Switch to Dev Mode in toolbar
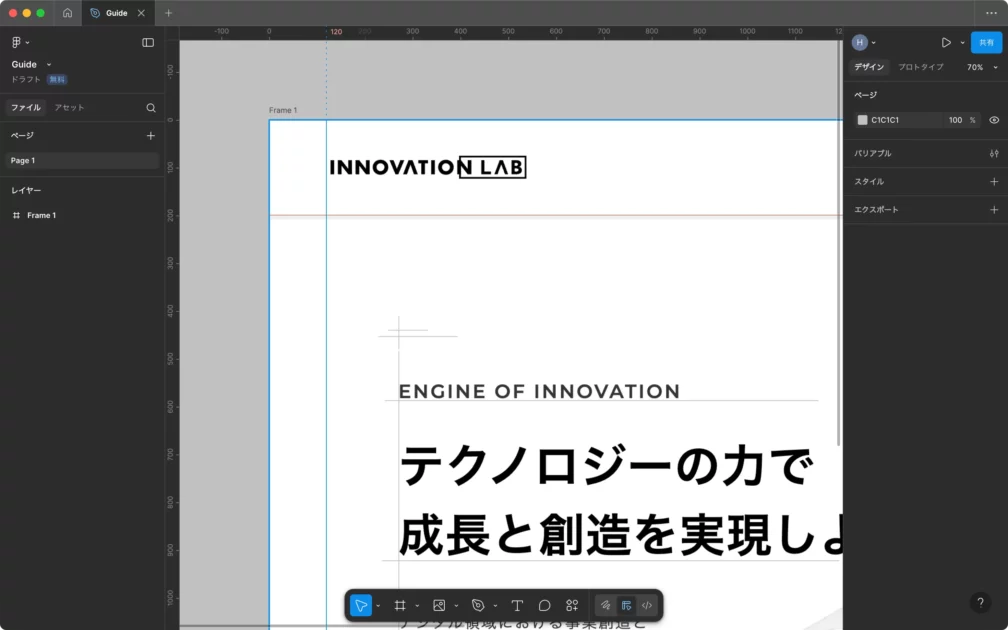The image size is (1008, 630). tap(647, 605)
